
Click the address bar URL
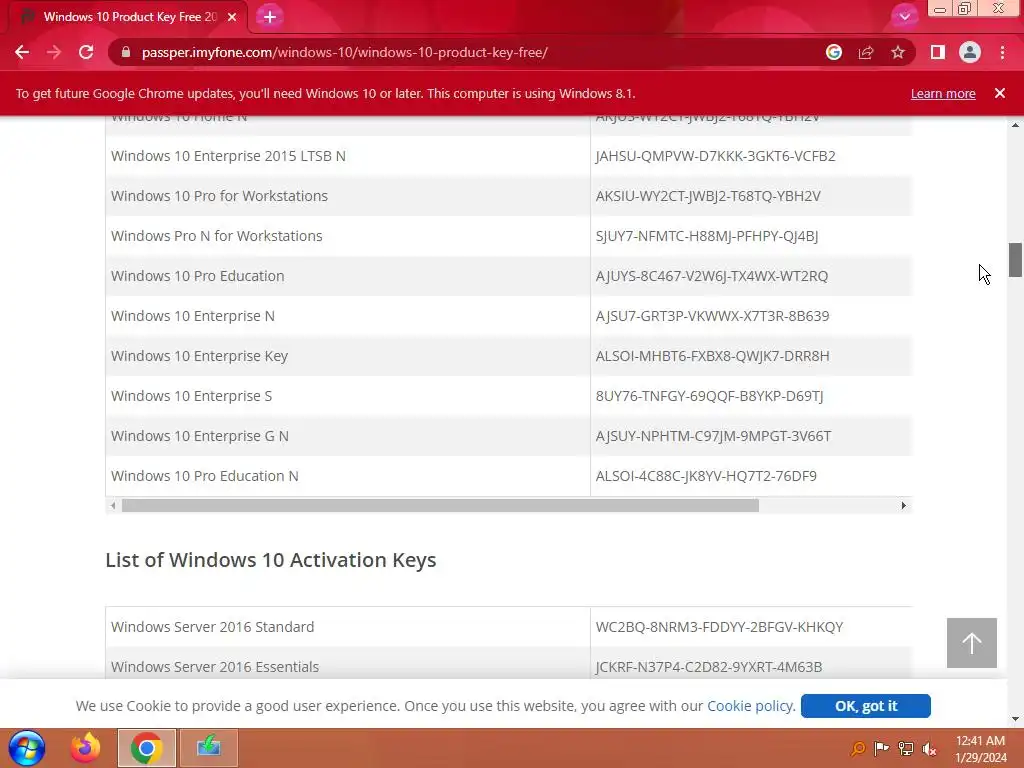(344, 52)
